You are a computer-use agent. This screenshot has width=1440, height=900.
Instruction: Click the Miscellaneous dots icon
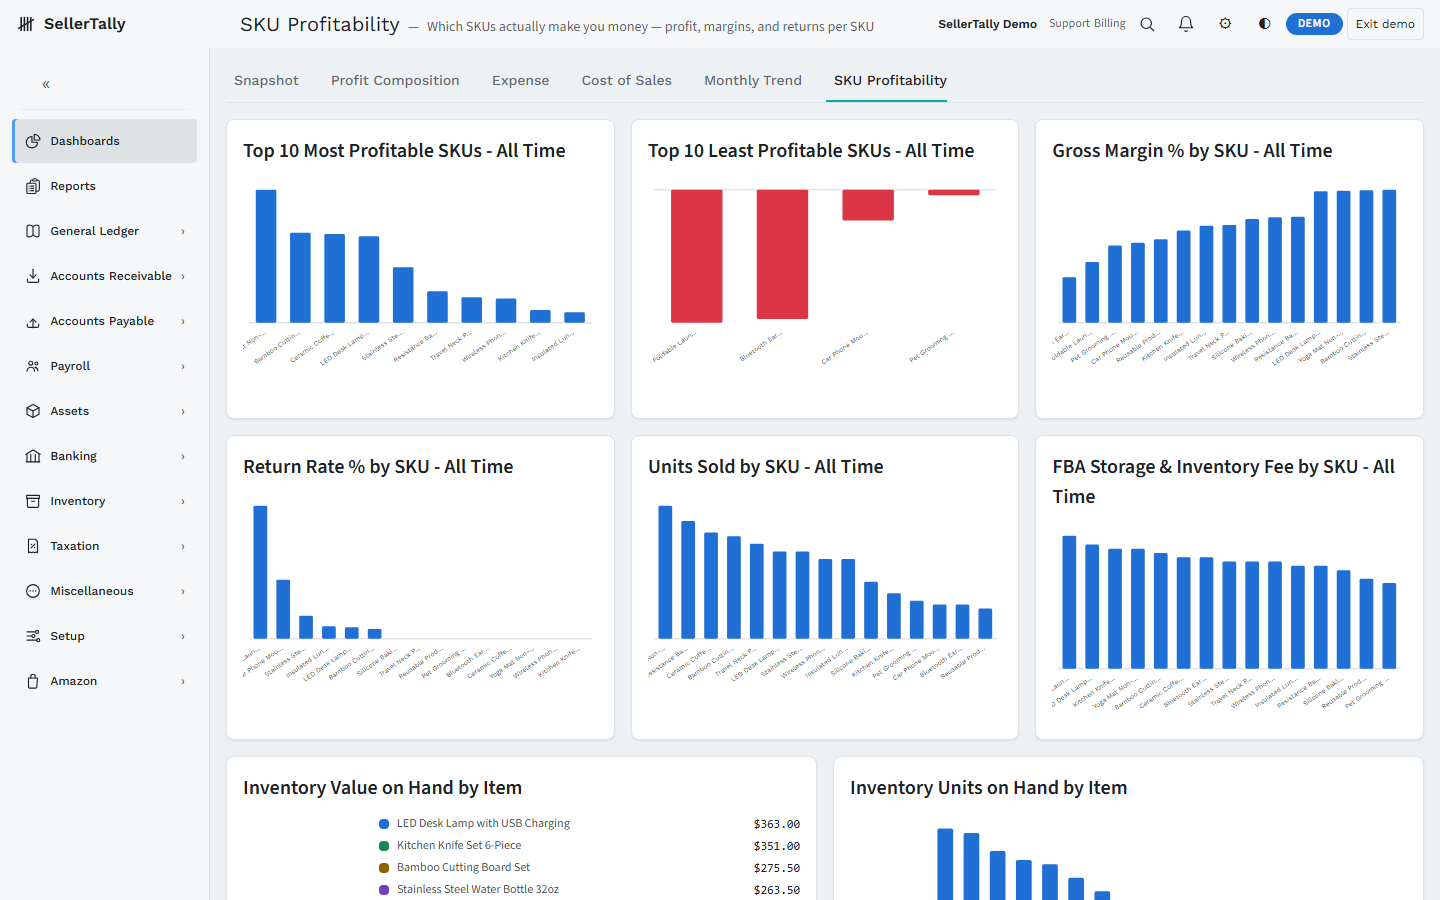(33, 591)
